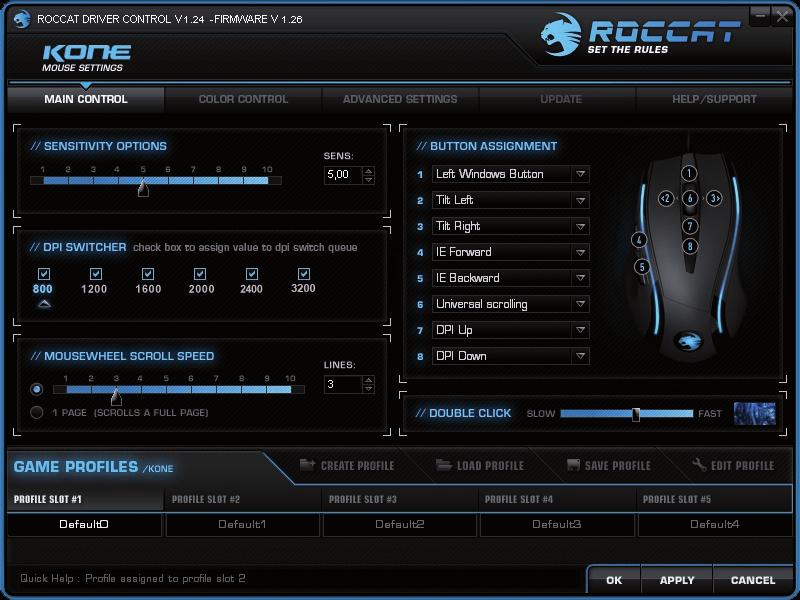Click the double click speed slider handle
This screenshot has width=800, height=600.
636,414
